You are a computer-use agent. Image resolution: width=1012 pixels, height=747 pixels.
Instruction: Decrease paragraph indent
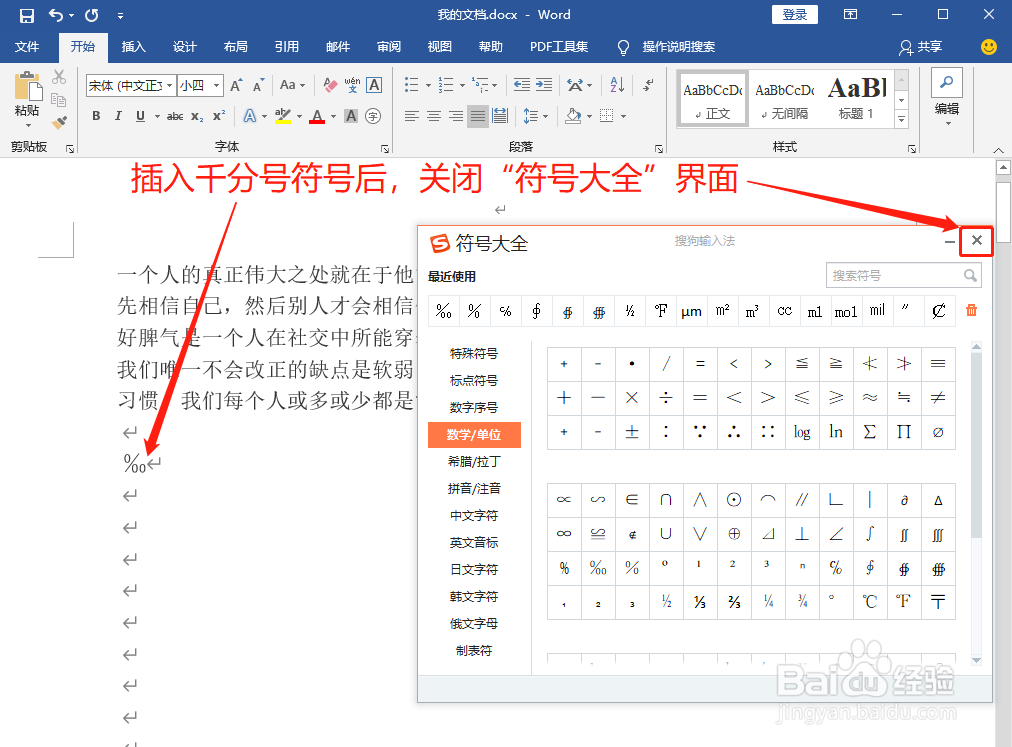521,85
